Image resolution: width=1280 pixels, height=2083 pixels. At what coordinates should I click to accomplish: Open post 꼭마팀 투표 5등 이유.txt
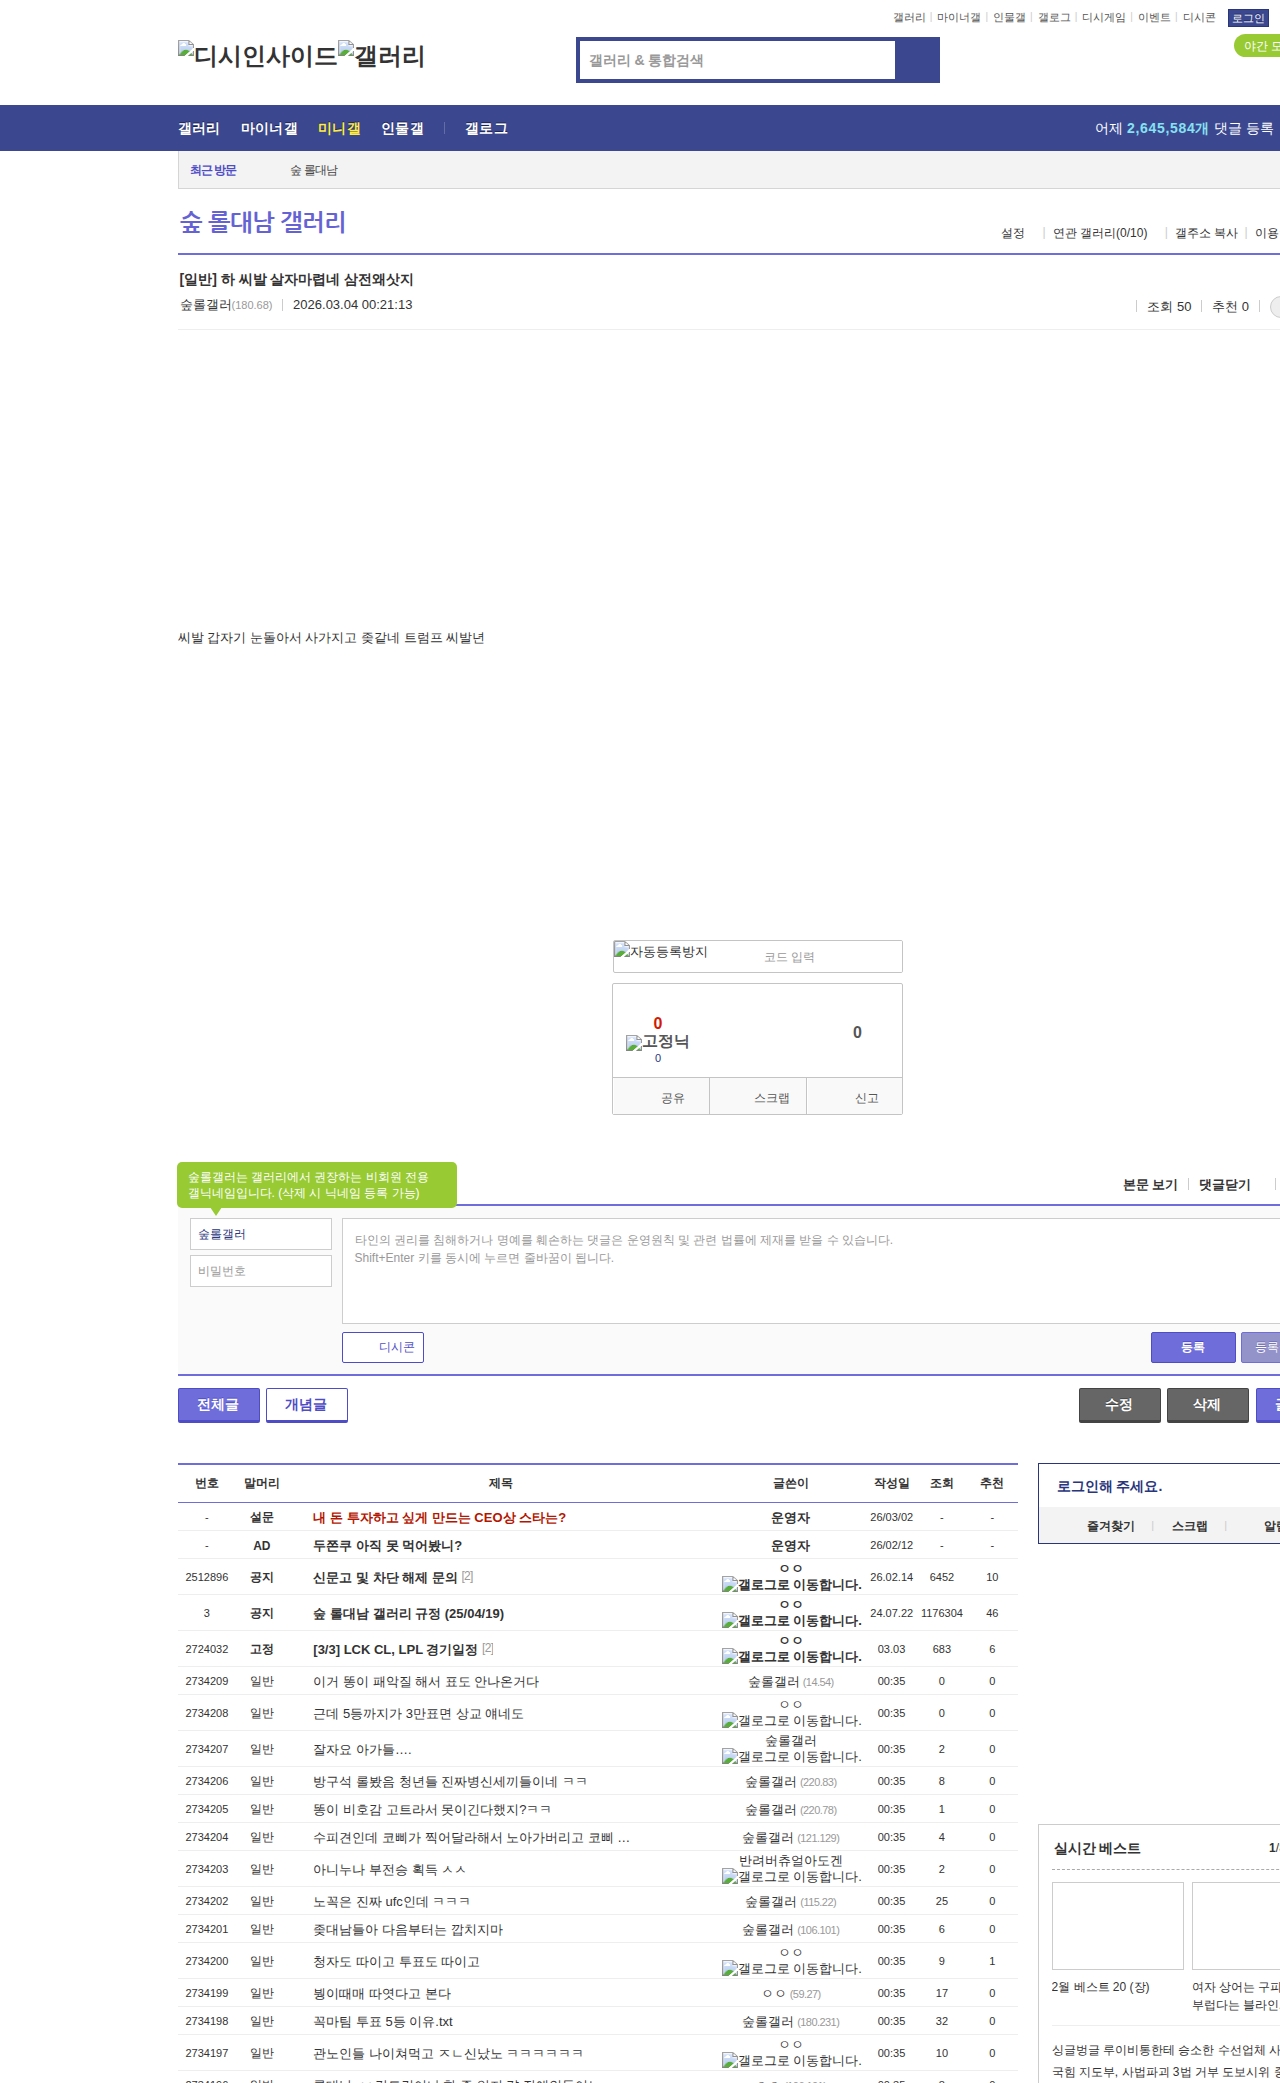click(383, 2022)
